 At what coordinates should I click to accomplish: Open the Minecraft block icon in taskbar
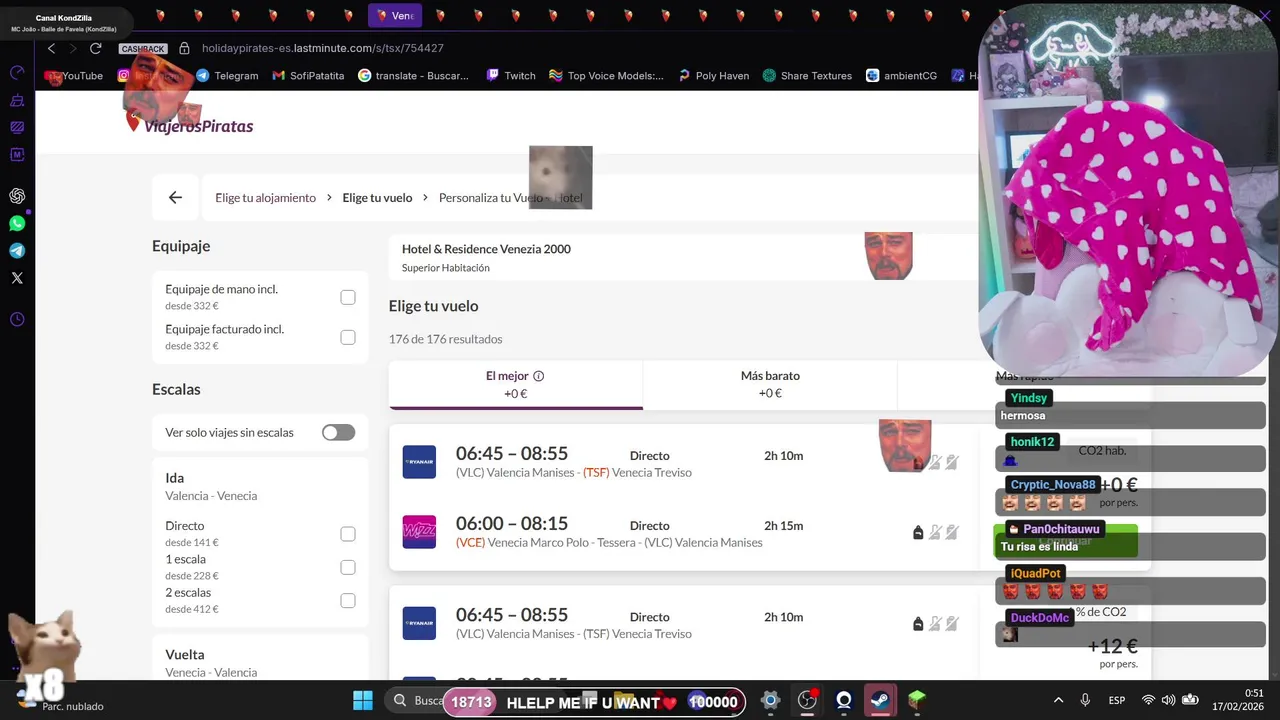[917, 701]
